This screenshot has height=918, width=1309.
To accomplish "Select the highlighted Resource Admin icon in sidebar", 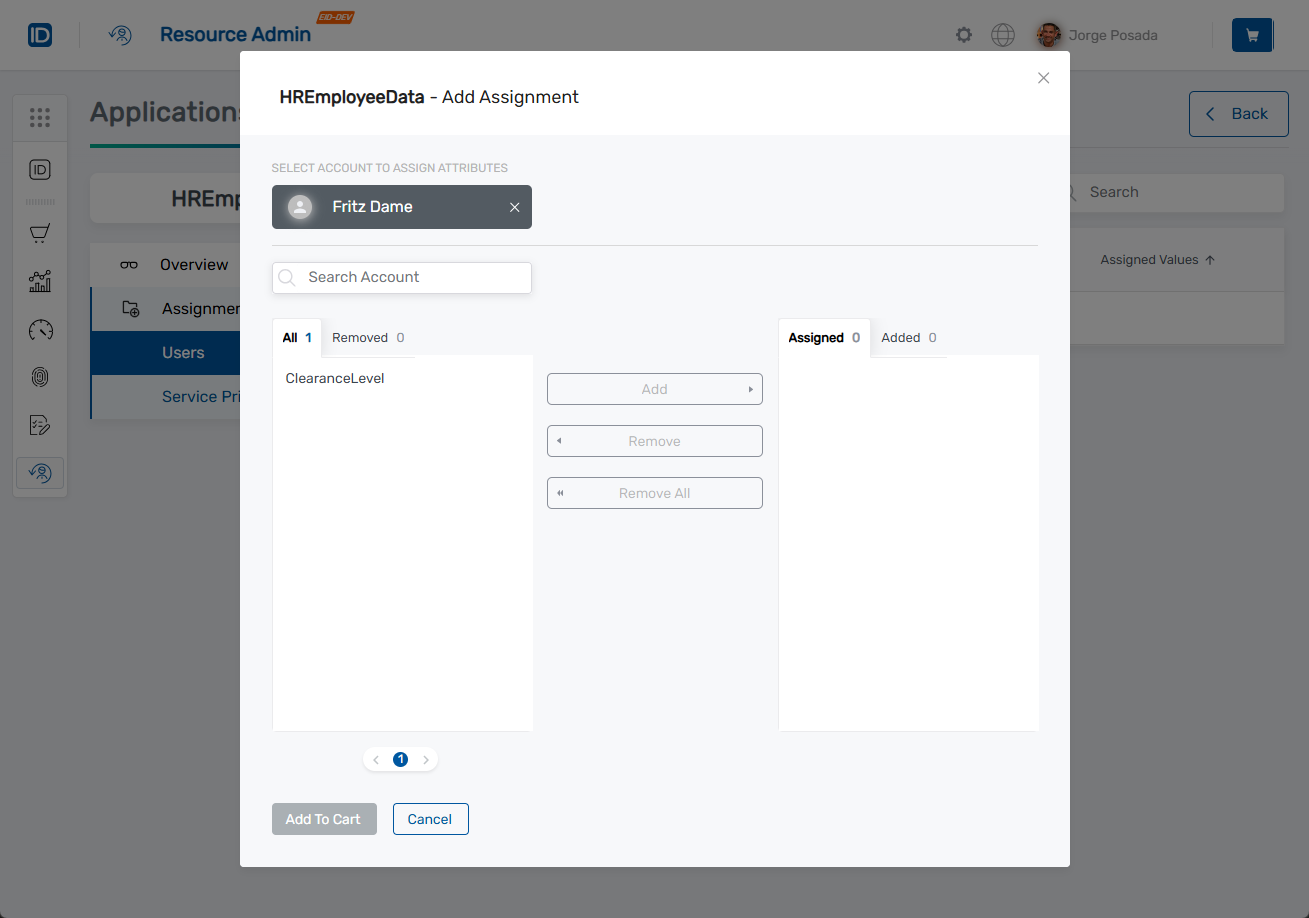I will [40, 472].
